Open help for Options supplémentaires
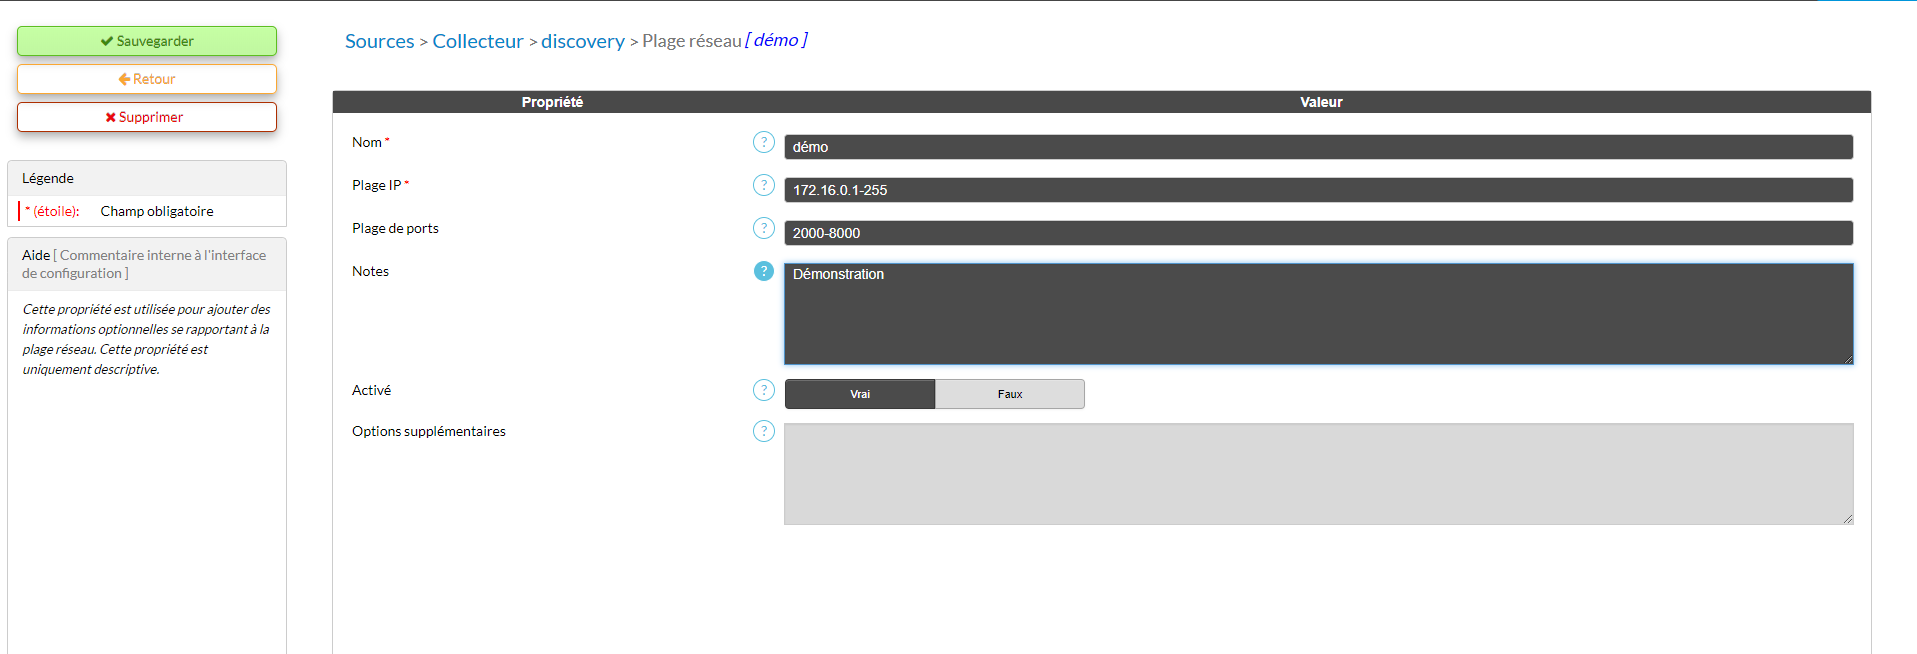Image resolution: width=1917 pixels, height=654 pixels. click(x=763, y=431)
